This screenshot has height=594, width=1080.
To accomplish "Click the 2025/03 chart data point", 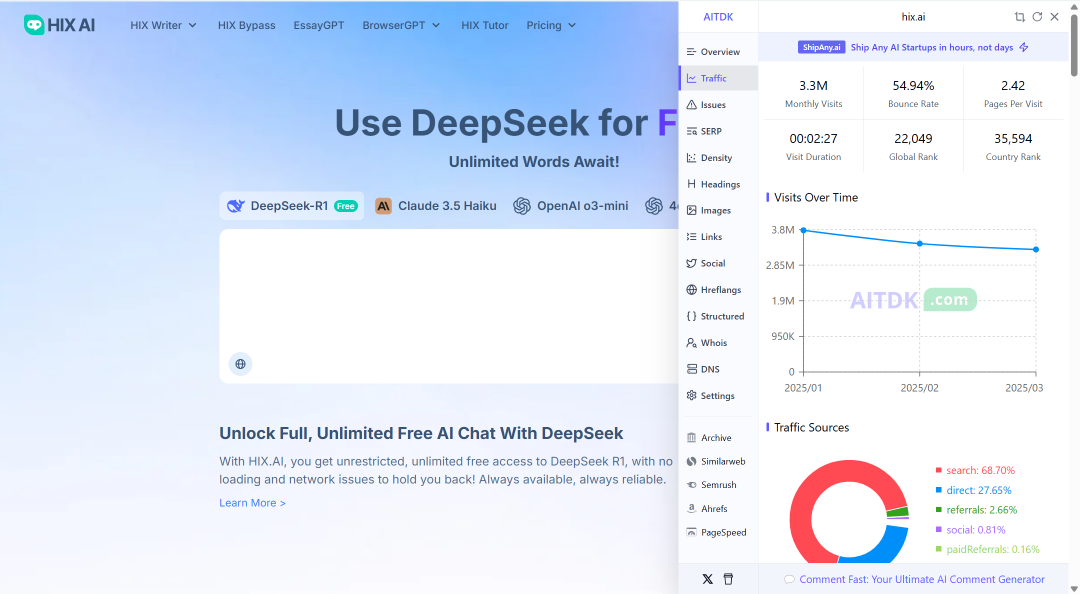I will pyautogui.click(x=1036, y=249).
